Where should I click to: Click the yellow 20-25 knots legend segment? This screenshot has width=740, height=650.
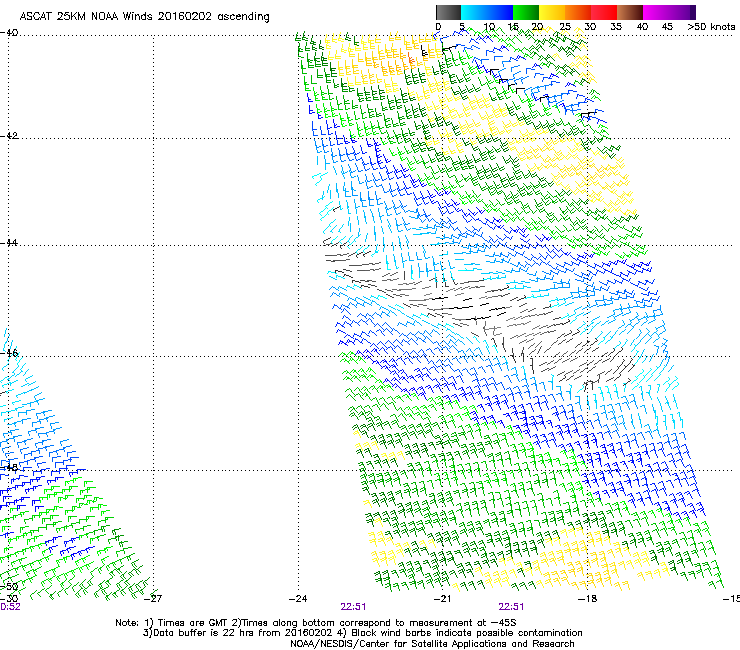click(552, 12)
